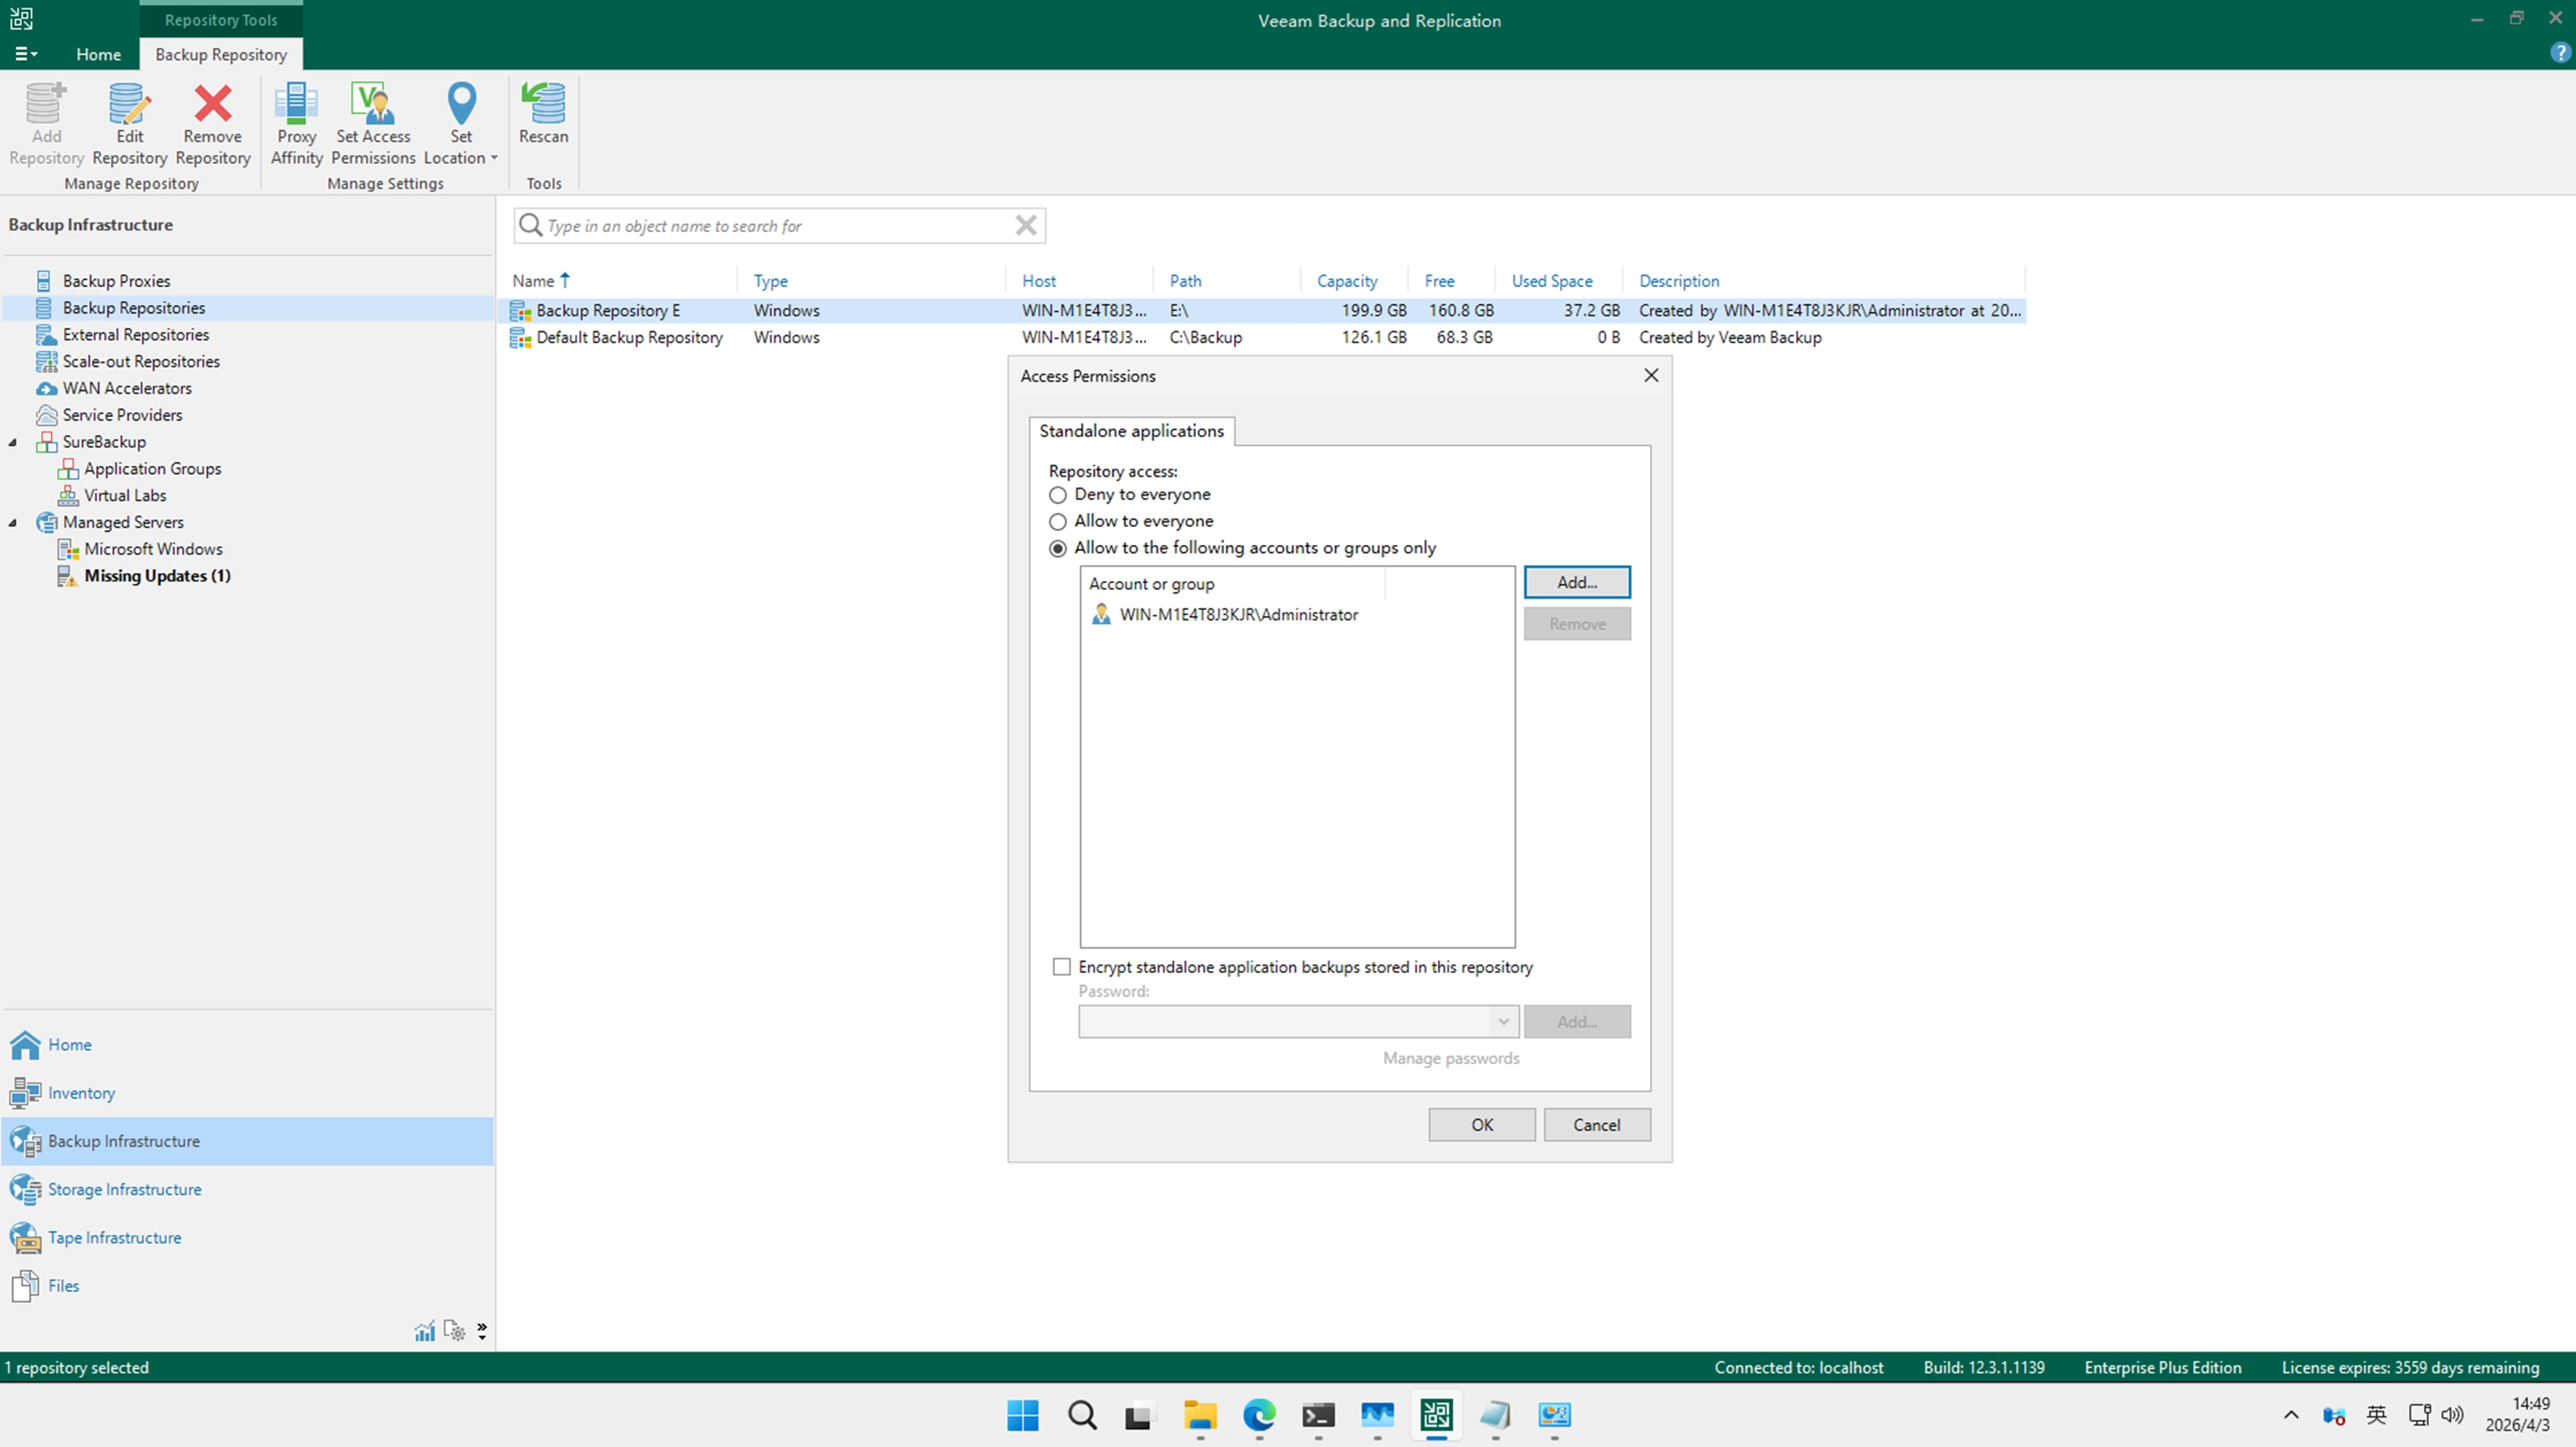Collapse the SureBackup tree node

(x=13, y=442)
